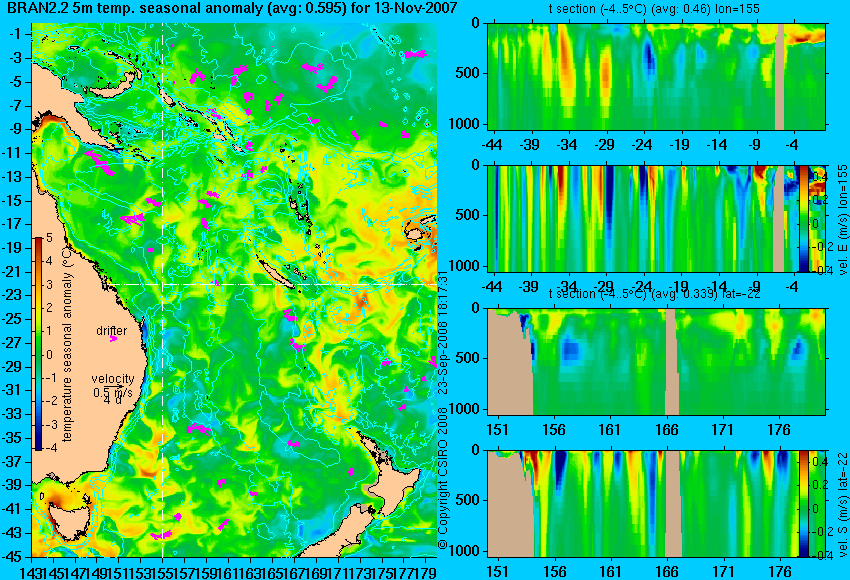Click the '143' longitude tick on the map
The image size is (850, 580).
click(31, 571)
